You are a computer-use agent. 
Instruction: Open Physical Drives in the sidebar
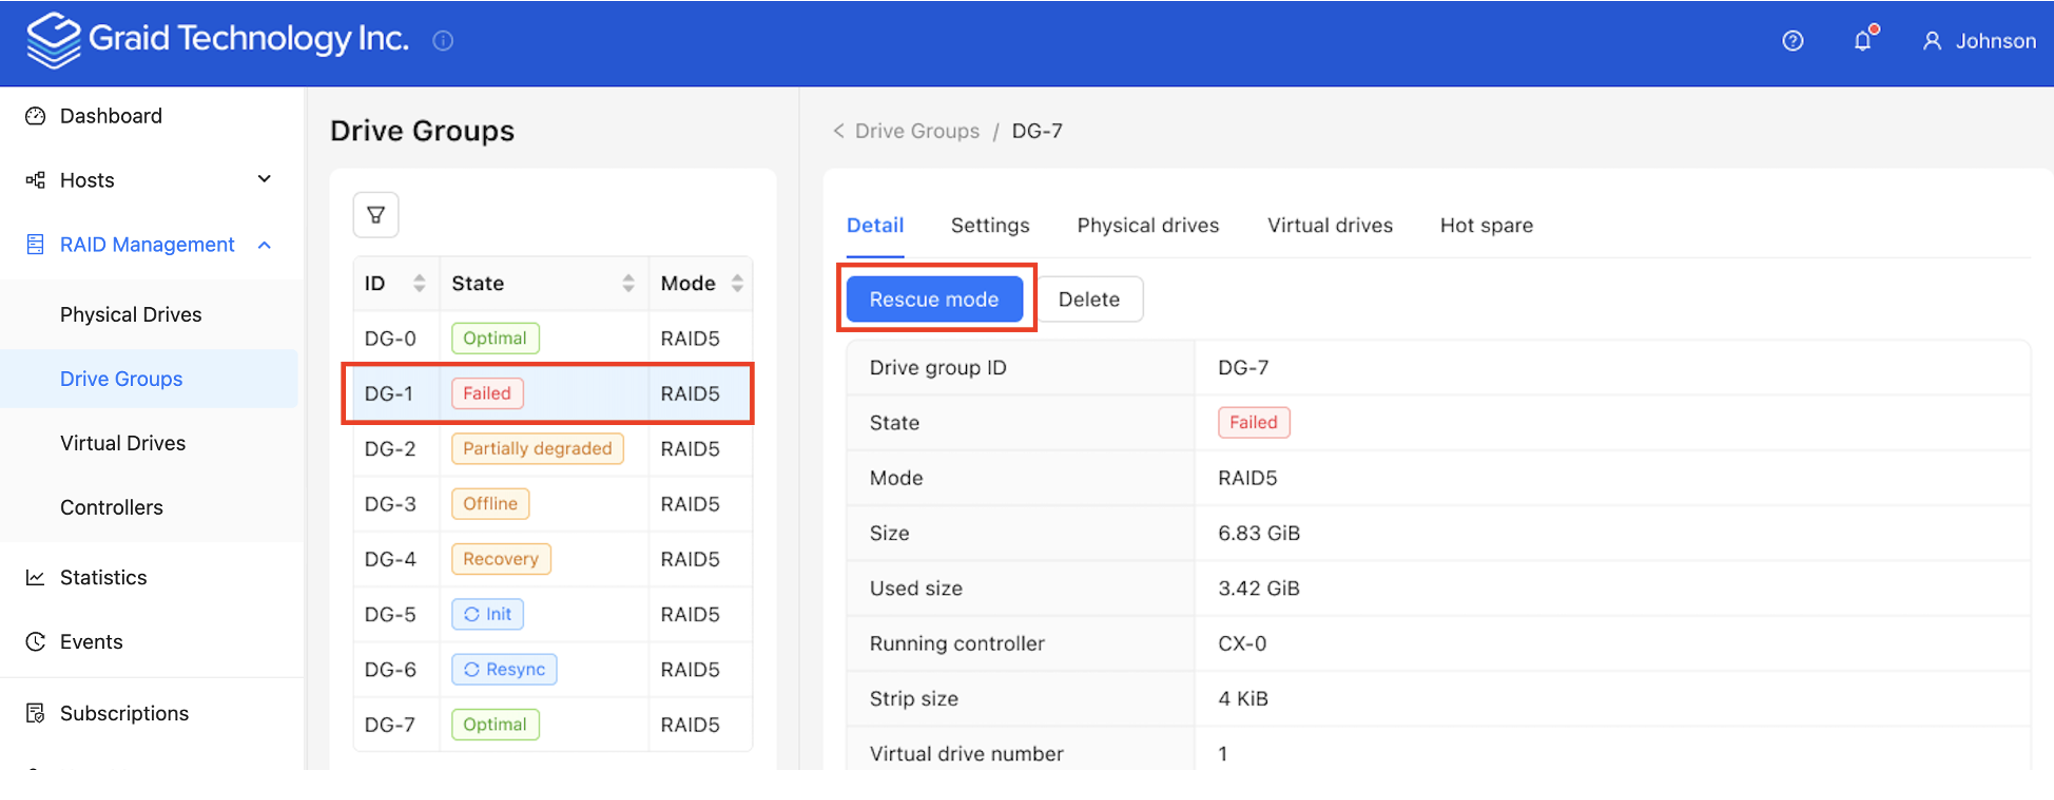click(x=131, y=315)
